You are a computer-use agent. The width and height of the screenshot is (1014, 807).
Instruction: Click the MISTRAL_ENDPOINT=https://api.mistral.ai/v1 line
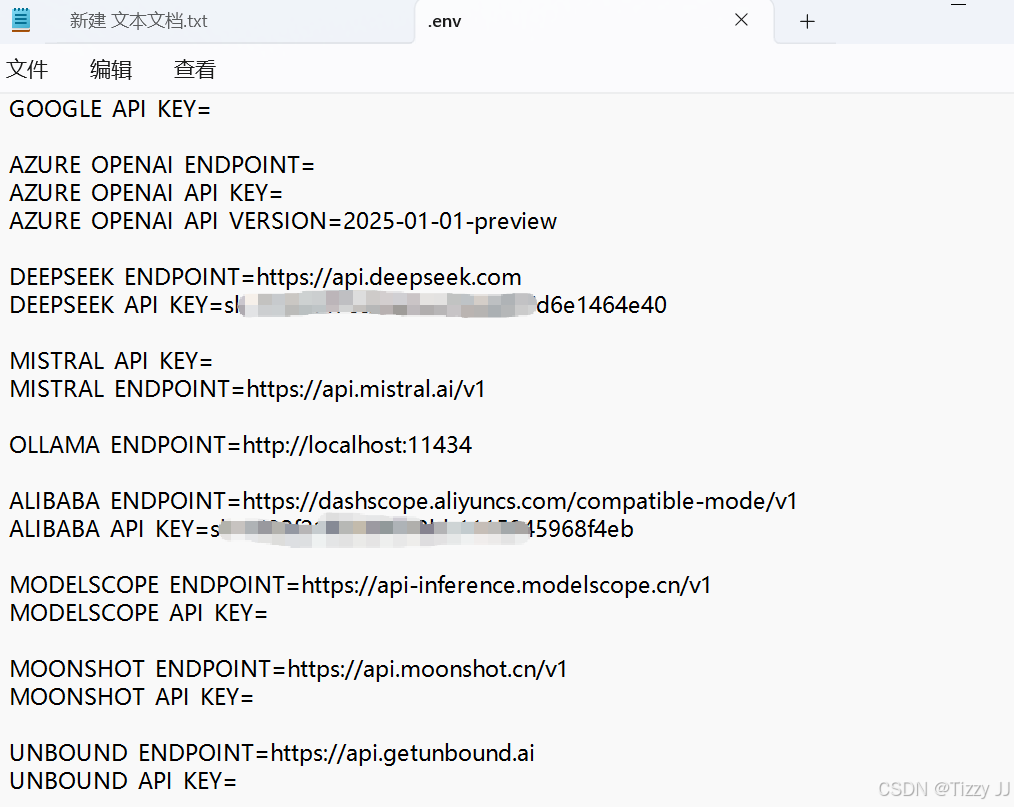[x=247, y=389]
